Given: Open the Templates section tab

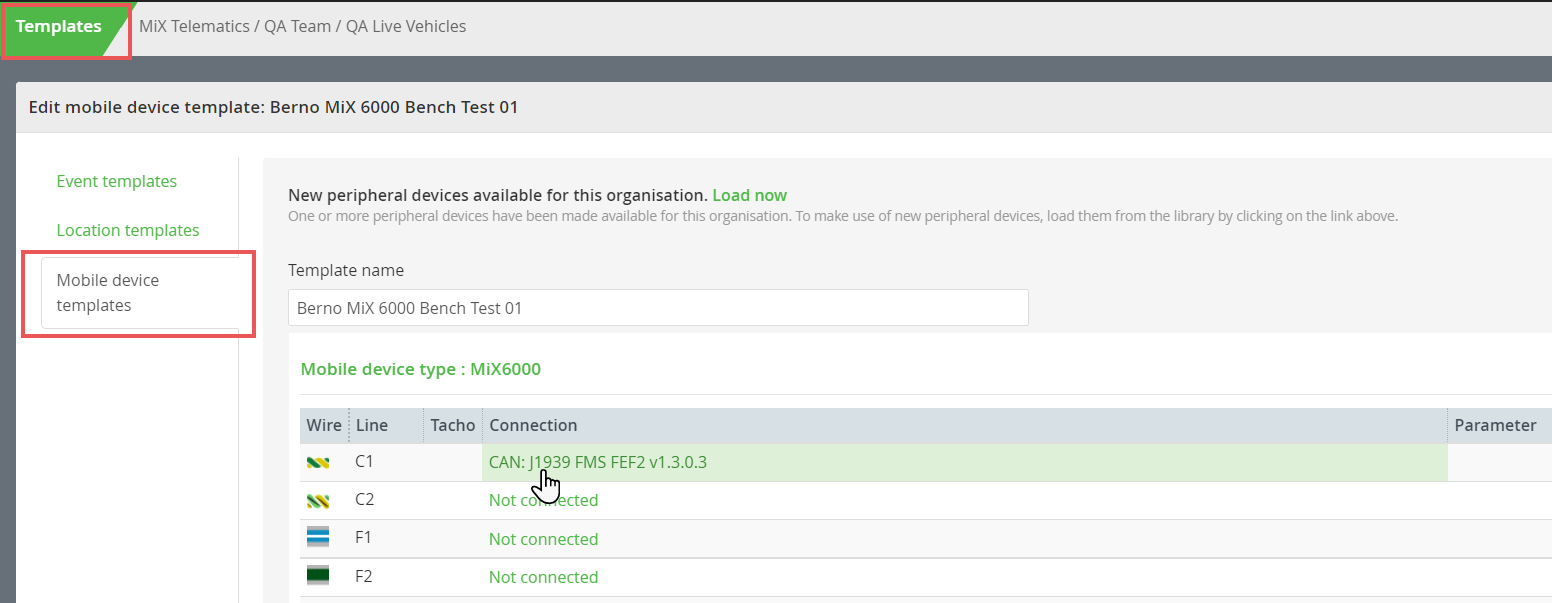Looking at the screenshot, I should [x=58, y=27].
